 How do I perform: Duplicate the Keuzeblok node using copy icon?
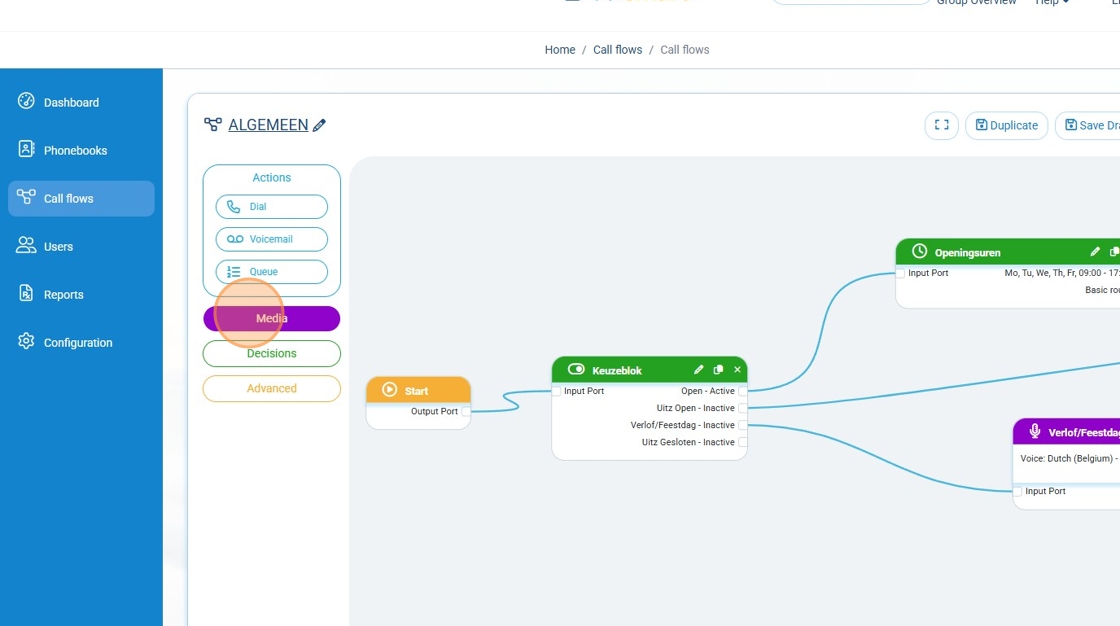[x=718, y=370]
